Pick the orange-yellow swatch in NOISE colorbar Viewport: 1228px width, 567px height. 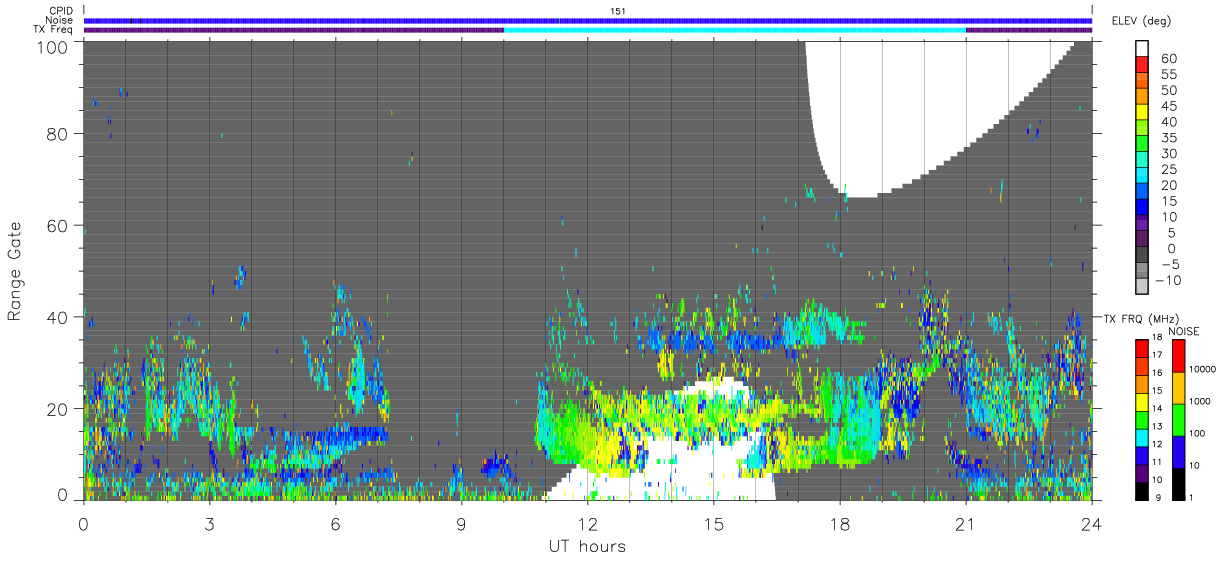[1178, 387]
